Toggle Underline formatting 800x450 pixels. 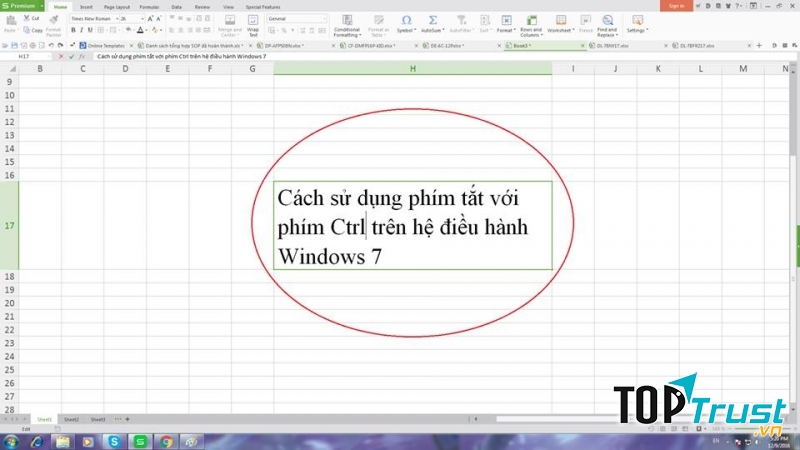[90, 30]
